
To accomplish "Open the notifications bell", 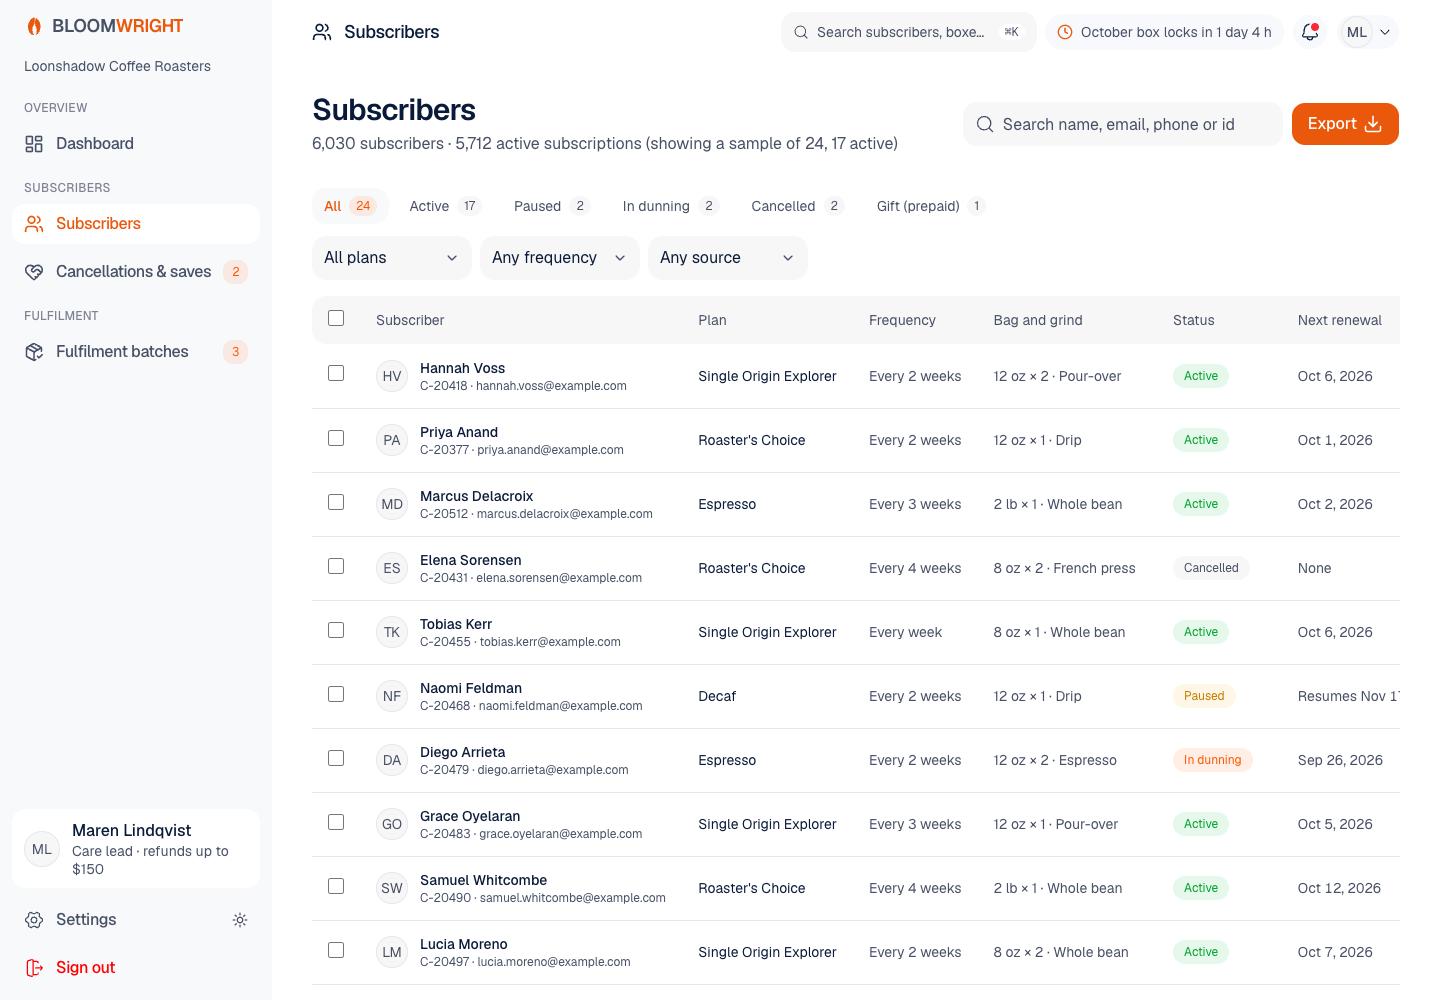I will (x=1310, y=32).
